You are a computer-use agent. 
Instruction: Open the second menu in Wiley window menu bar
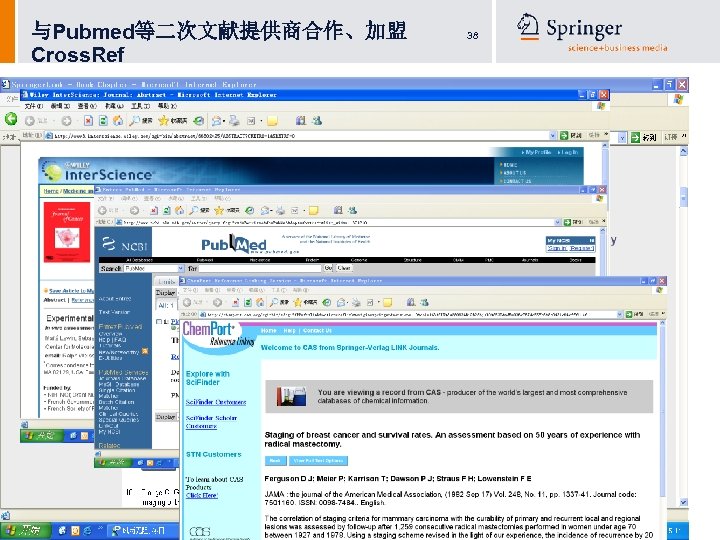point(60,106)
